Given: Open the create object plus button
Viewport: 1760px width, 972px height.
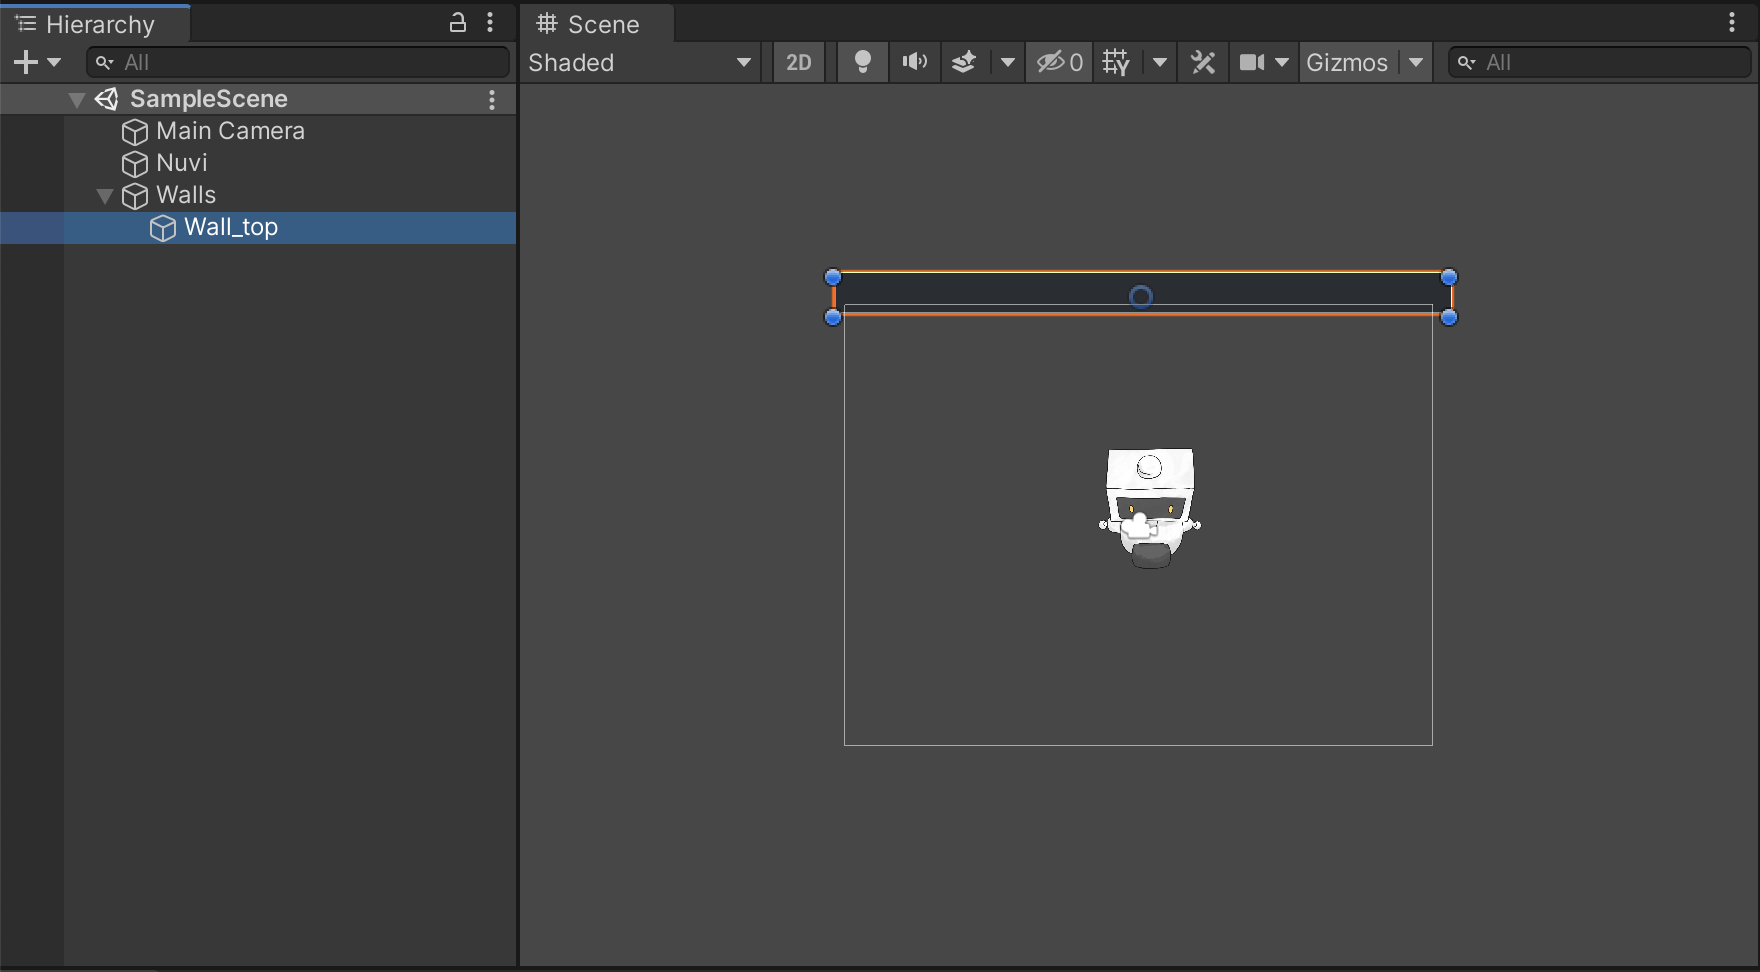Looking at the screenshot, I should 27,62.
